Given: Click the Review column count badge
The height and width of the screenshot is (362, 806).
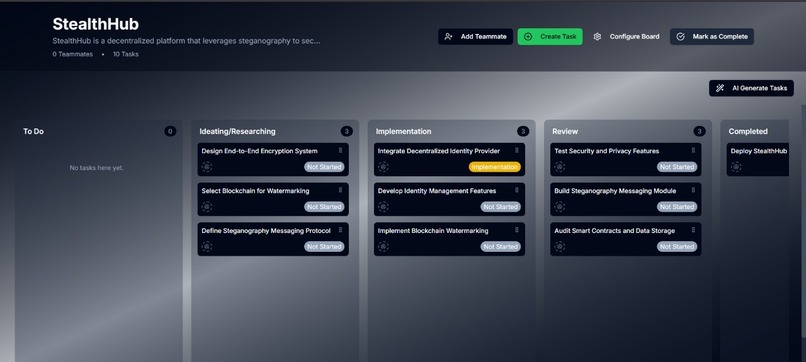Looking at the screenshot, I should click(x=699, y=131).
